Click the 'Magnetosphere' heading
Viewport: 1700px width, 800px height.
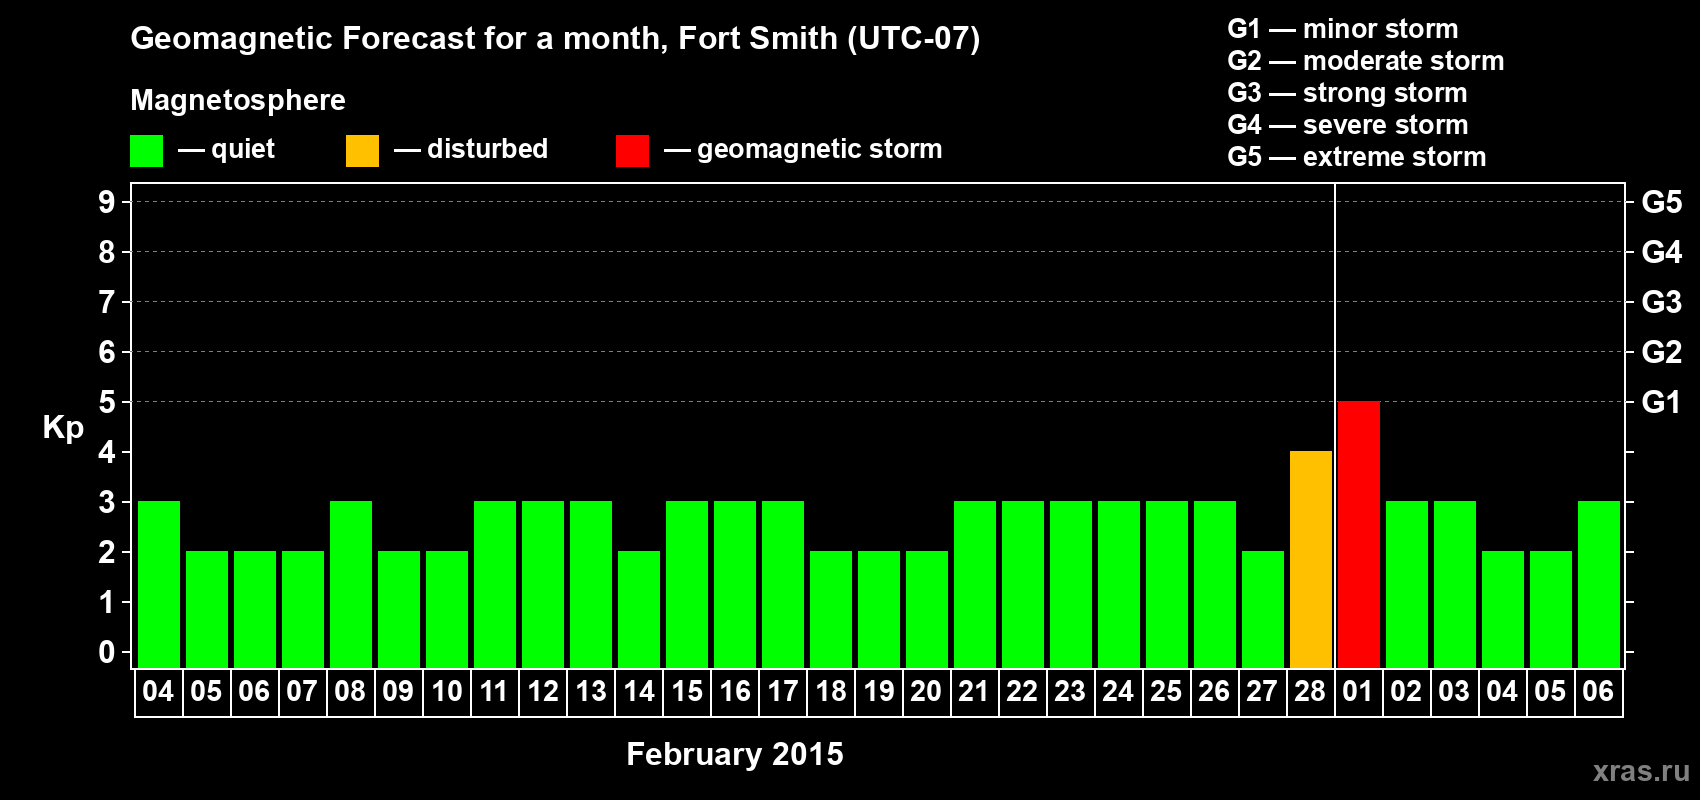238,100
